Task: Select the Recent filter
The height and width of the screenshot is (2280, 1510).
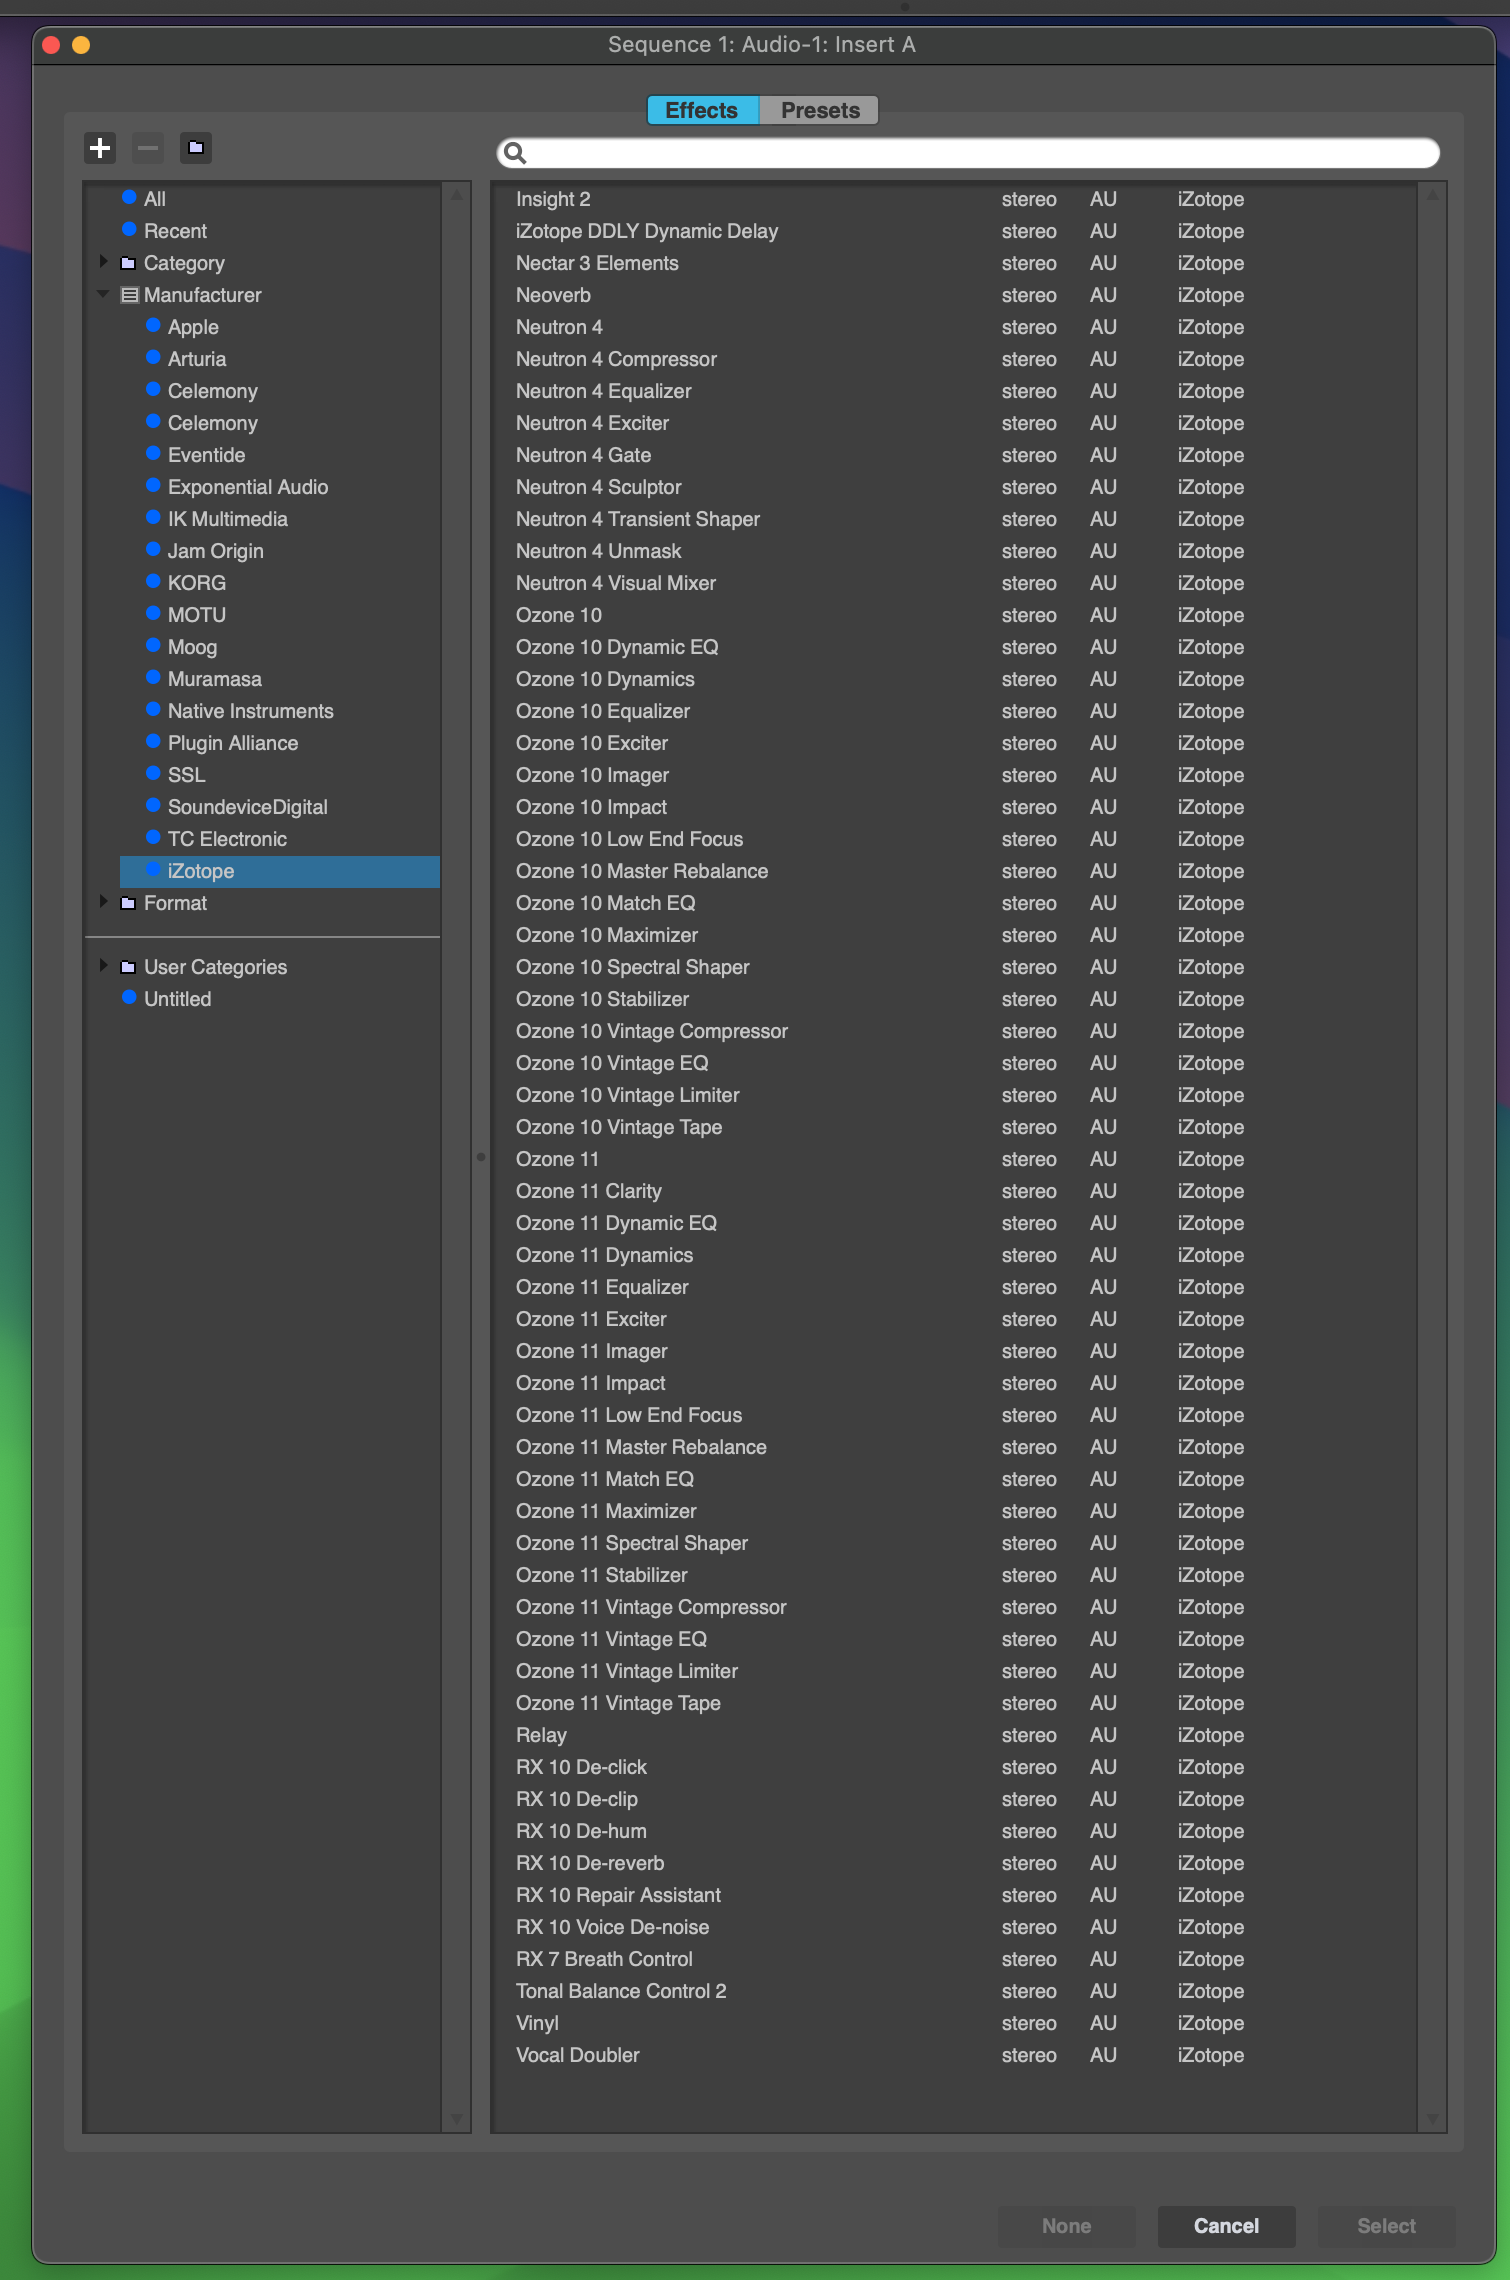Action: tap(175, 231)
